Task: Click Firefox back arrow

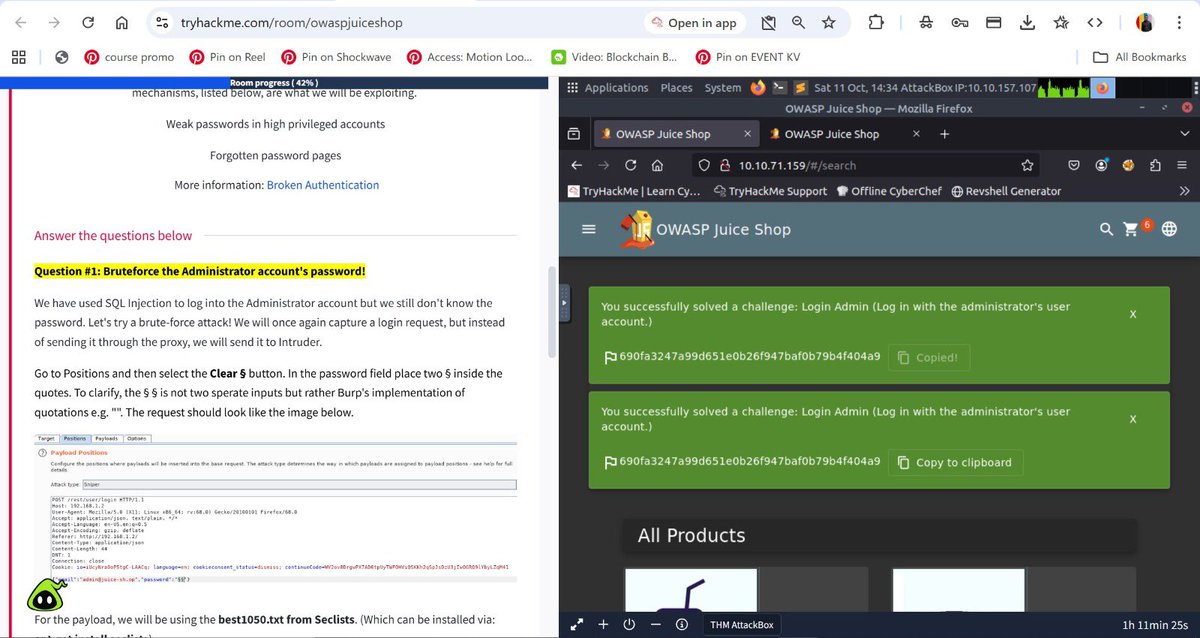Action: click(576, 165)
